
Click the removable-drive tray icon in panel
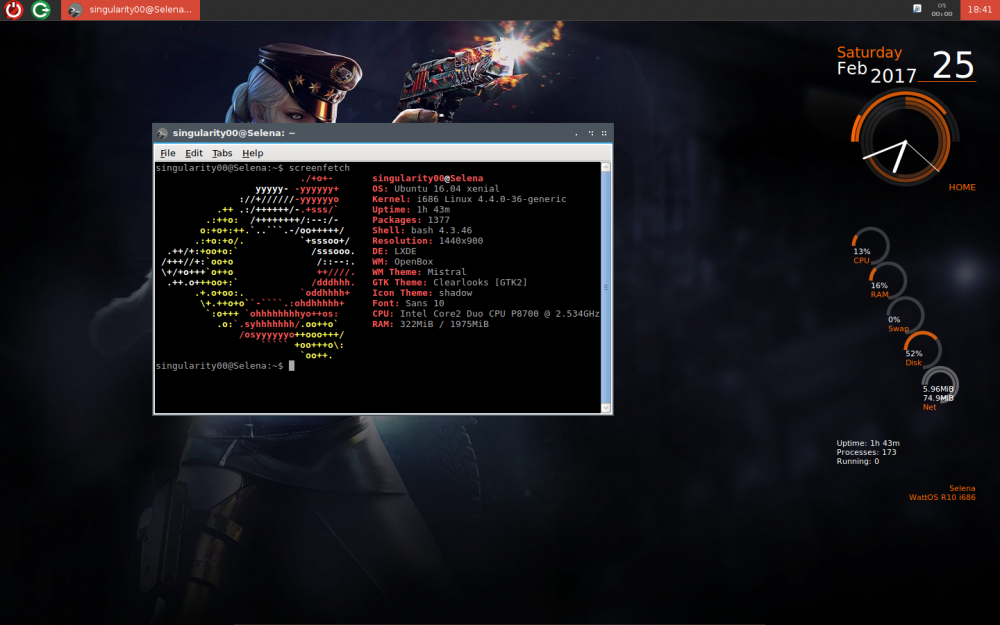pyautogui.click(x=916, y=9)
